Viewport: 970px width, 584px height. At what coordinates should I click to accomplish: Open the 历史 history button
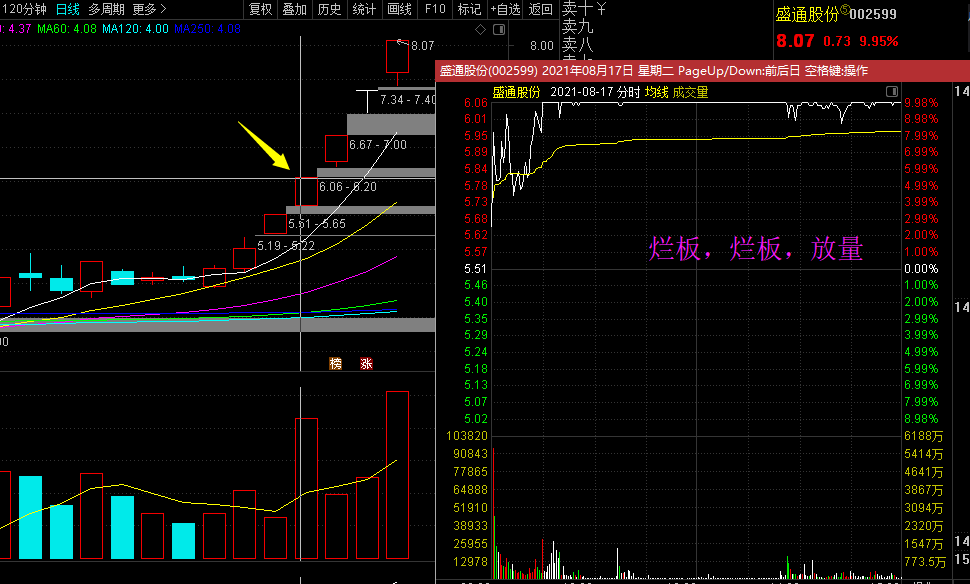point(329,9)
